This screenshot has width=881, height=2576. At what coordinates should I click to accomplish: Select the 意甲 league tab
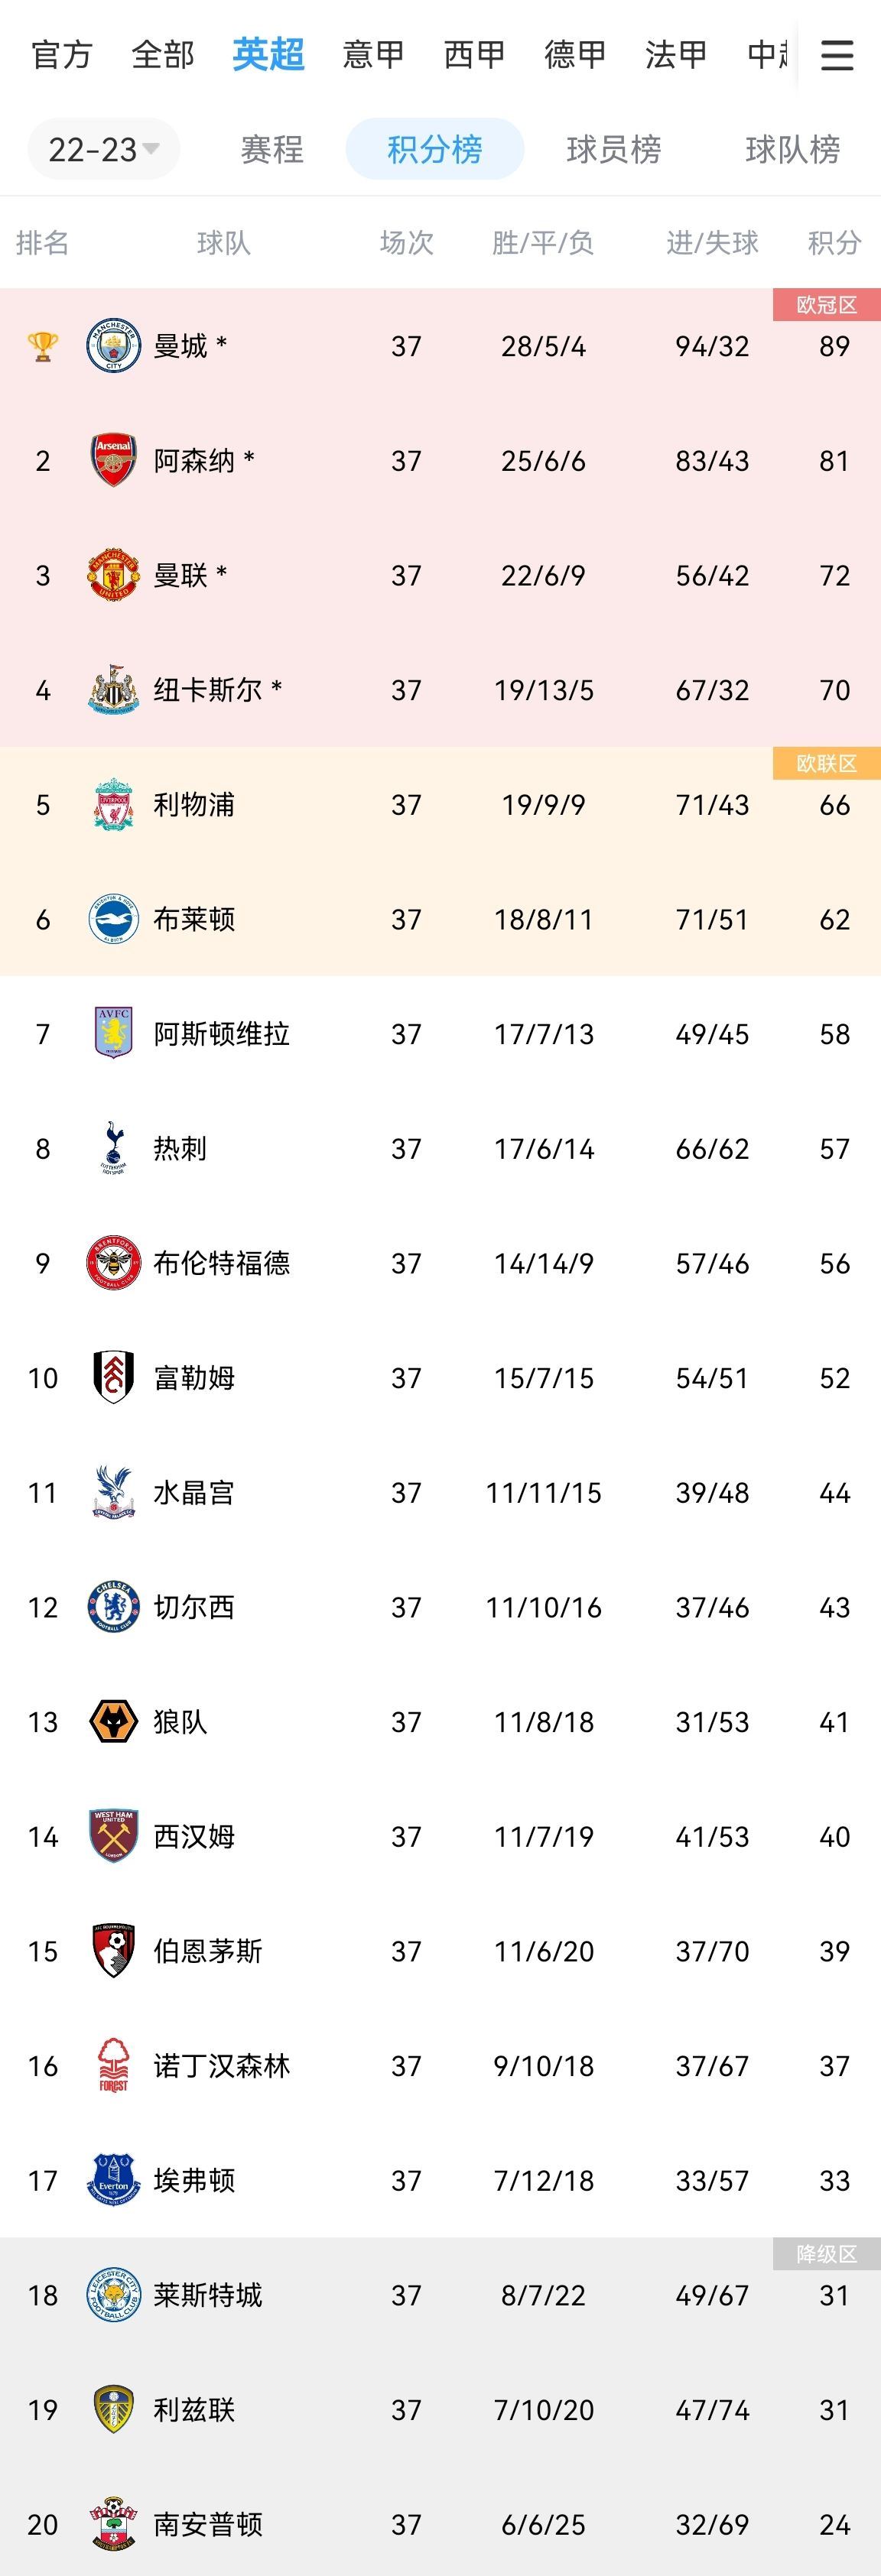[374, 54]
